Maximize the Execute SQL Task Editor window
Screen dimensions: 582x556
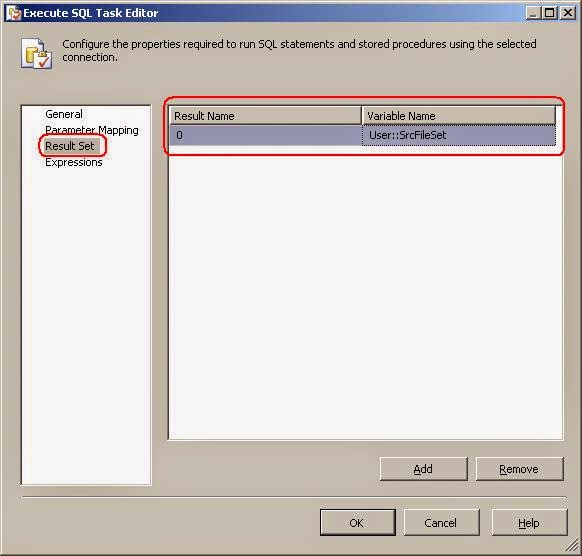tap(550, 13)
